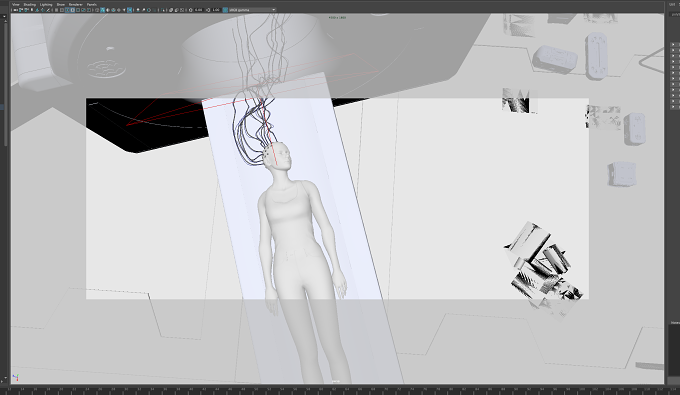Click the Exposure reset icon

click(x=190, y=10)
